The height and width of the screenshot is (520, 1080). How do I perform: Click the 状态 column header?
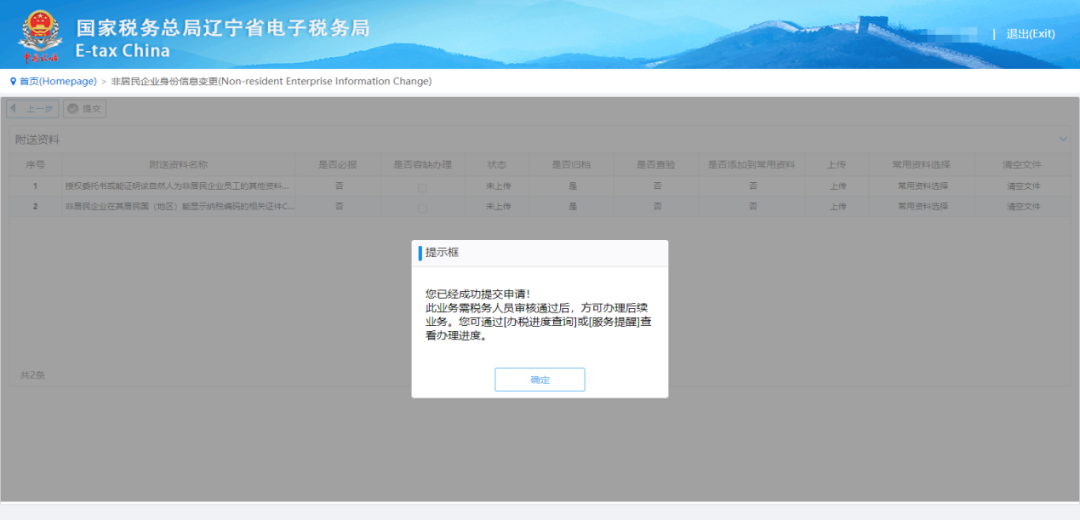[498, 164]
